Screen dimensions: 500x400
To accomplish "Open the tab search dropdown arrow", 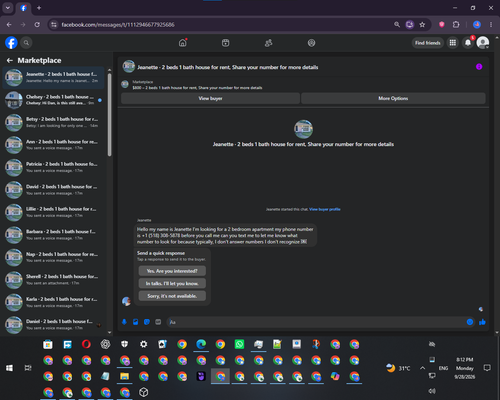I will tap(8, 8).
